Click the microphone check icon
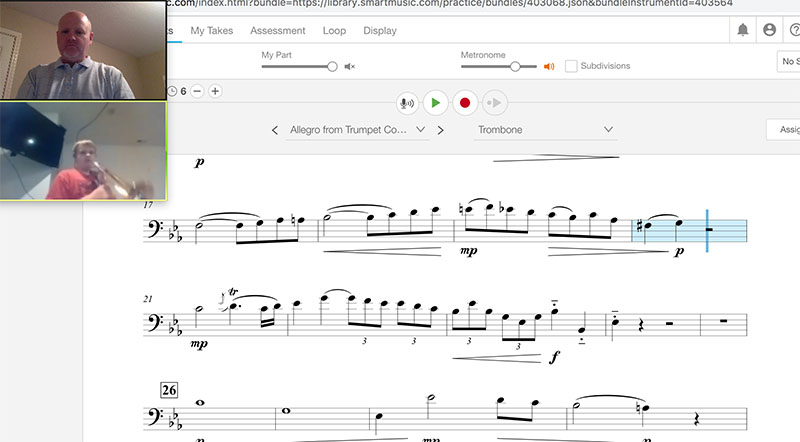The height and width of the screenshot is (442, 800). click(407, 102)
